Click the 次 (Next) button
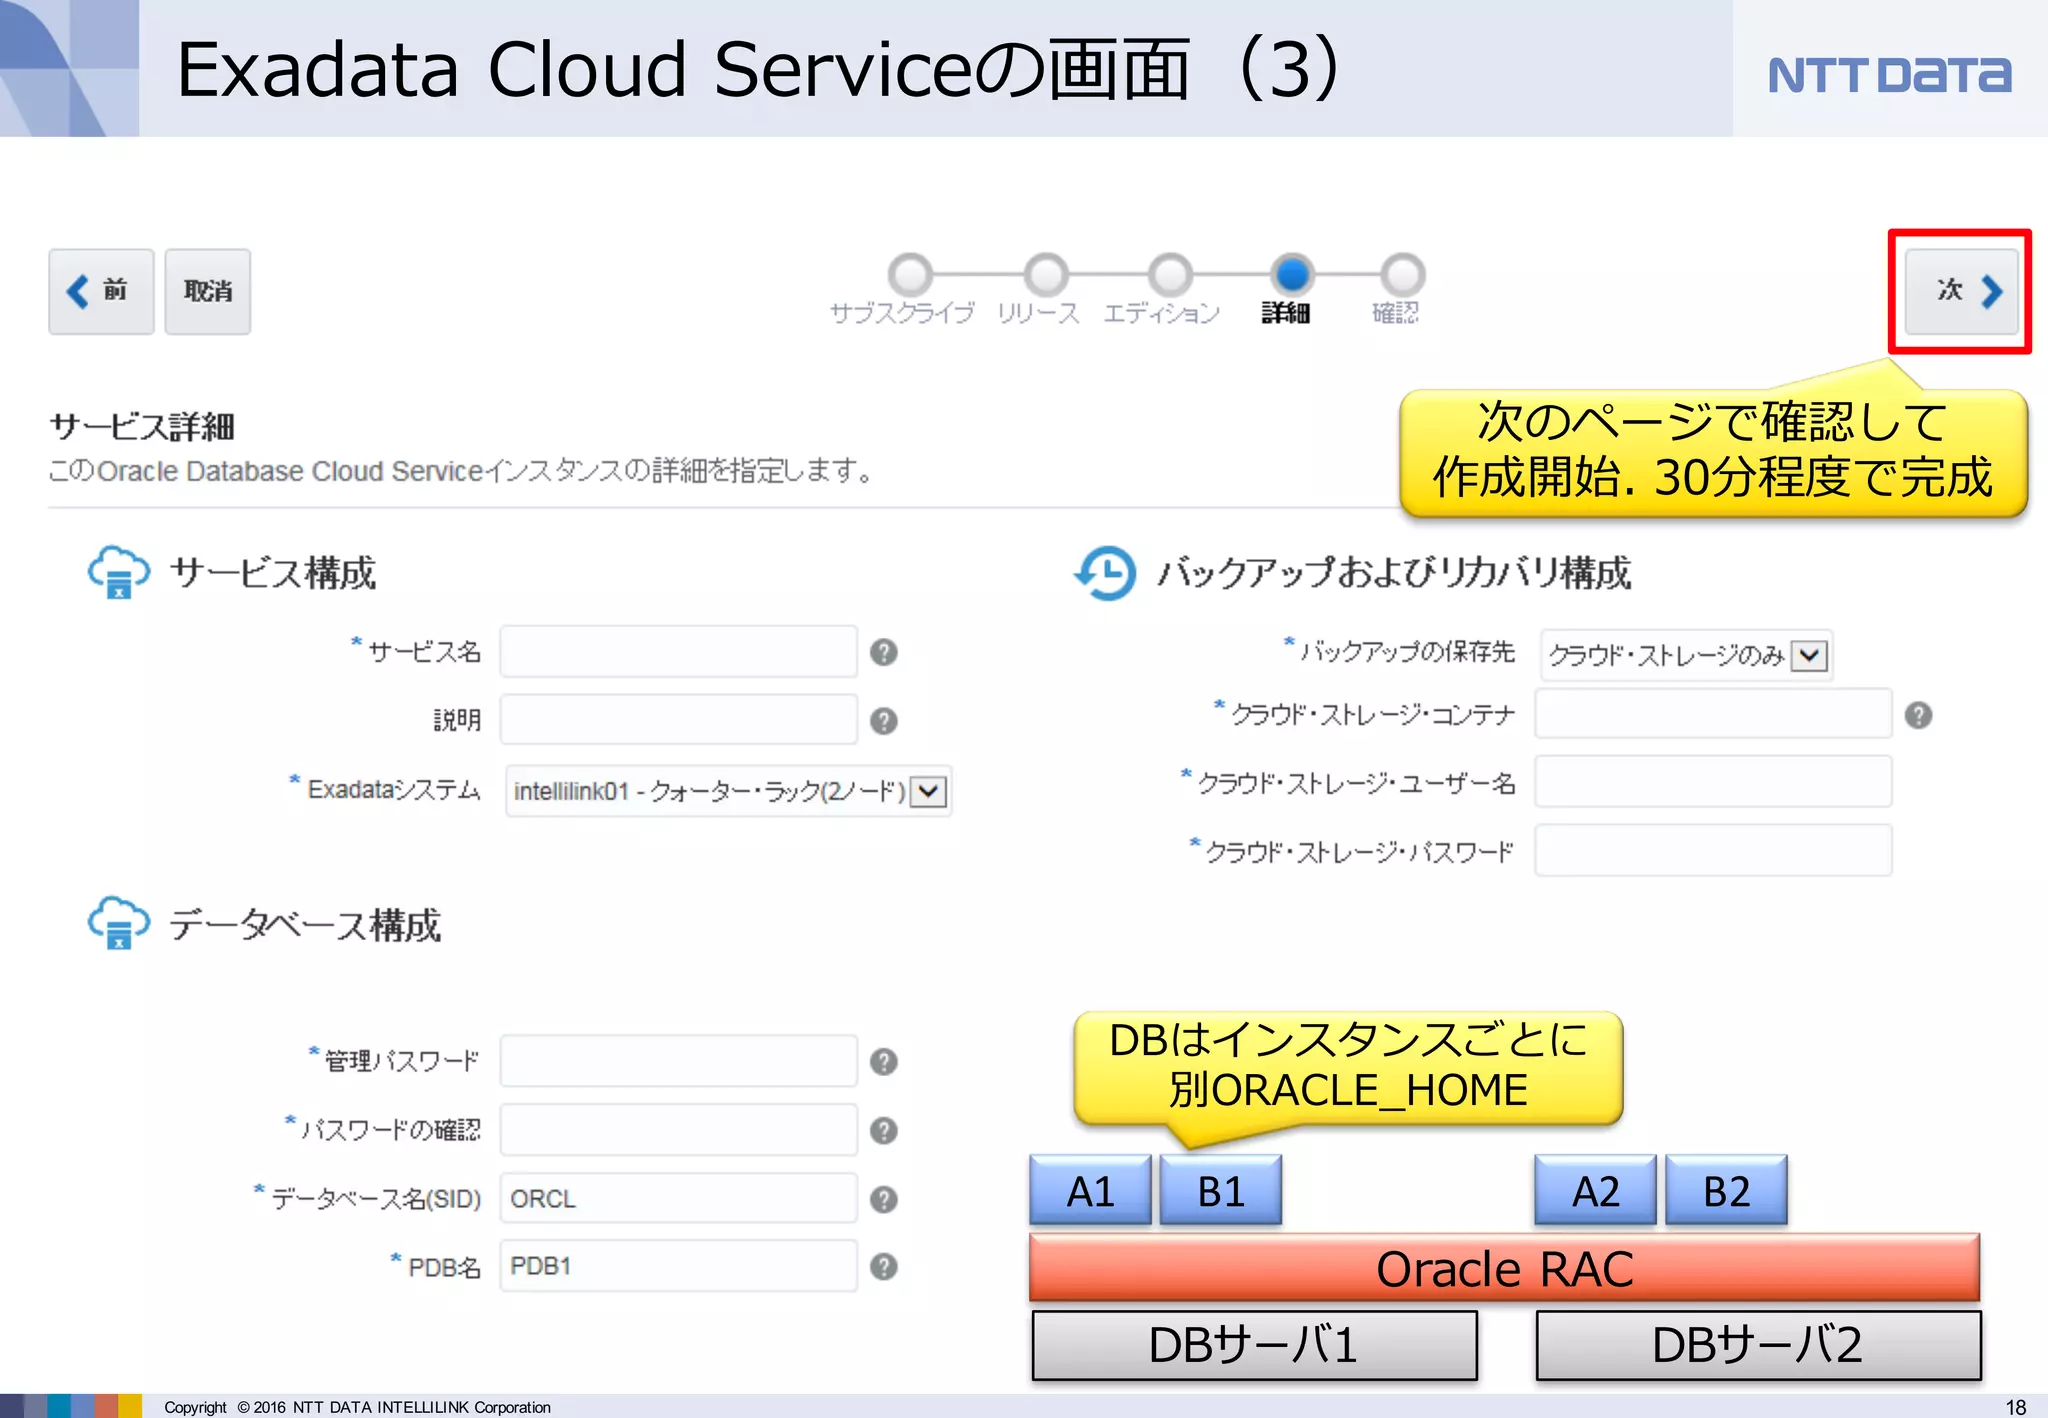Screen dimensions: 2048x1418 point(1960,291)
